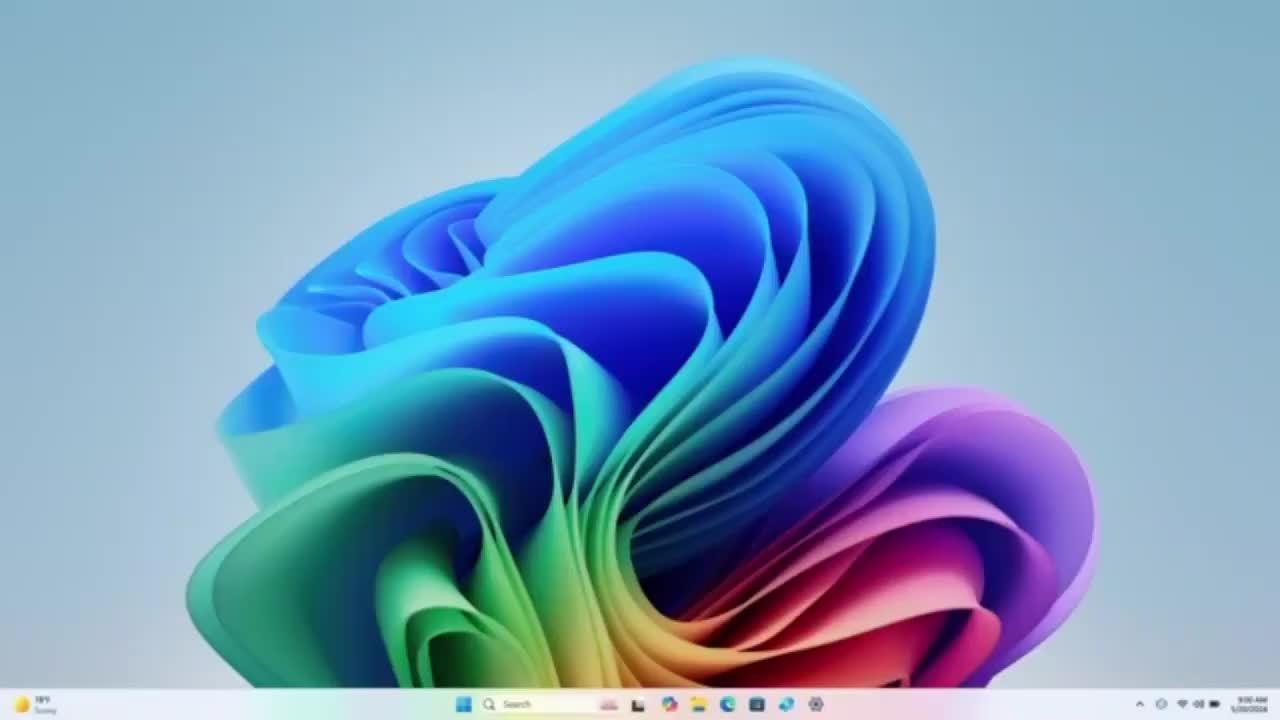Open the weather widget showing Sunny
Screen dimensions: 1280x720
click(x=35, y=705)
